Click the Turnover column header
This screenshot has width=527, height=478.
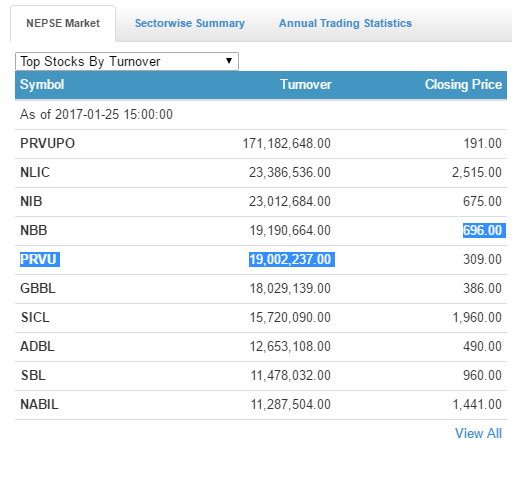pos(306,84)
